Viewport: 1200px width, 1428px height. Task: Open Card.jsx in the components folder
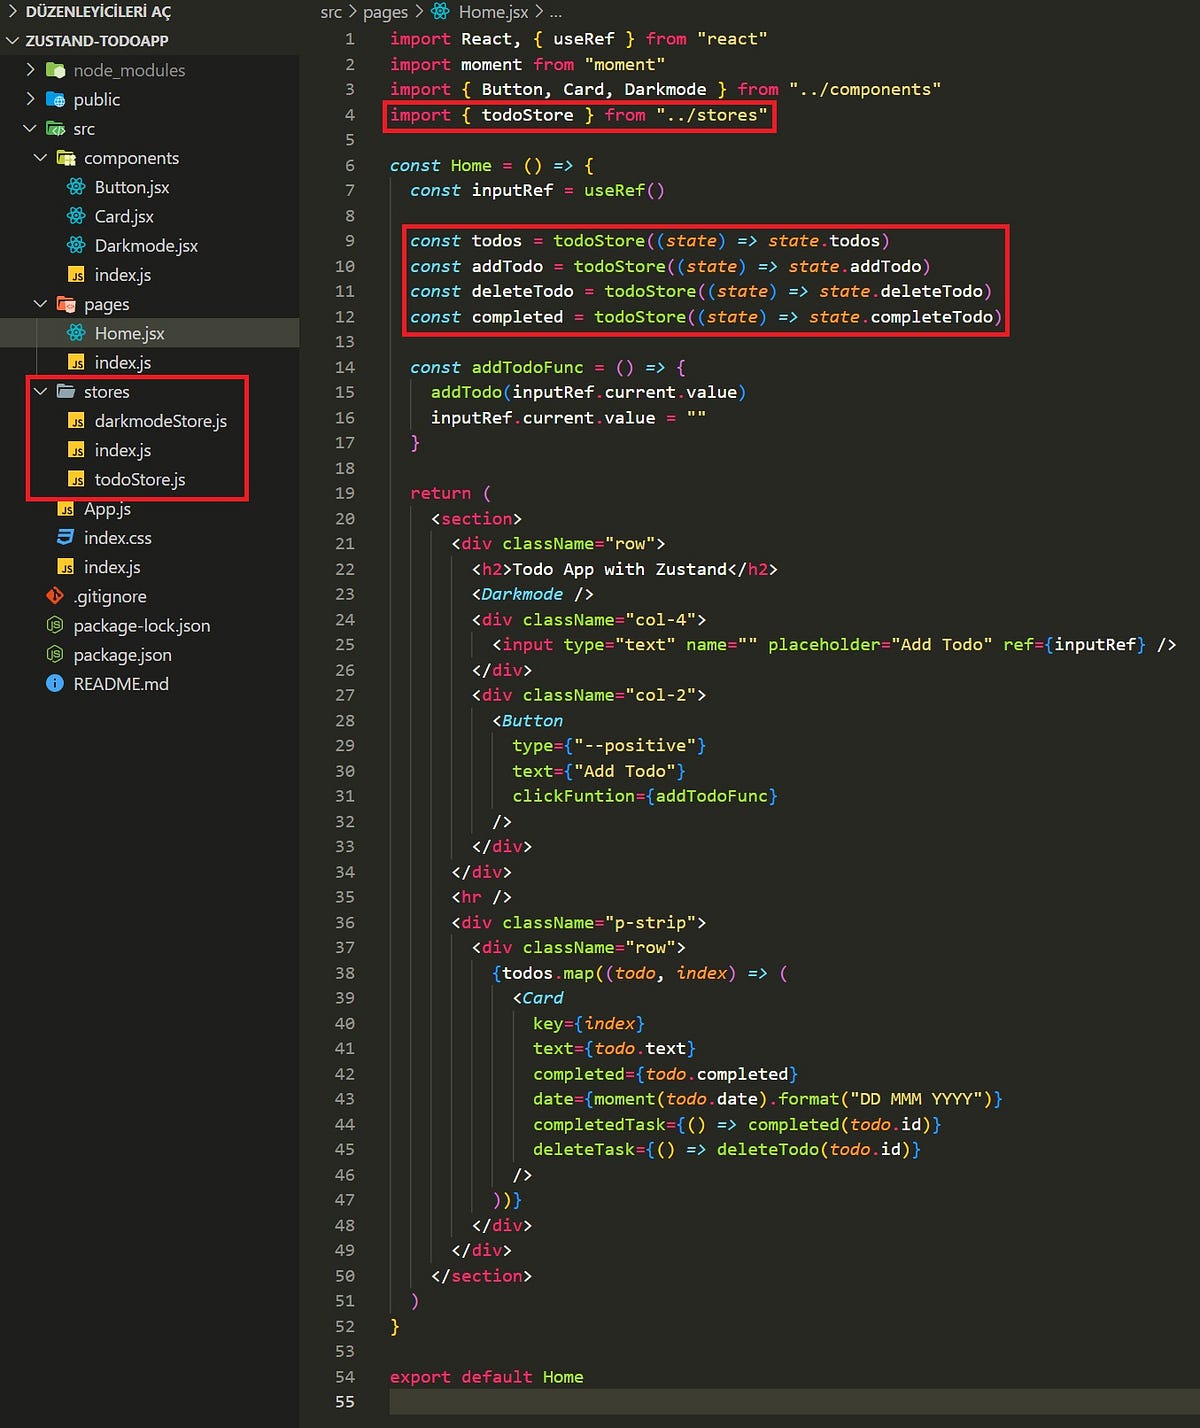tap(124, 216)
